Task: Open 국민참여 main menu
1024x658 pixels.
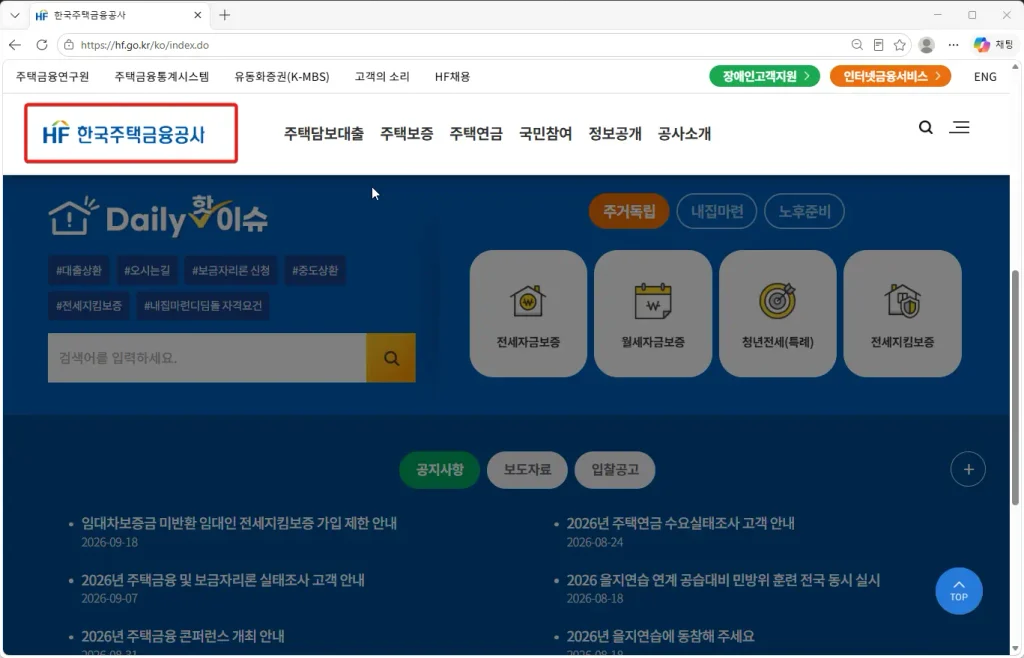Action: (x=545, y=133)
